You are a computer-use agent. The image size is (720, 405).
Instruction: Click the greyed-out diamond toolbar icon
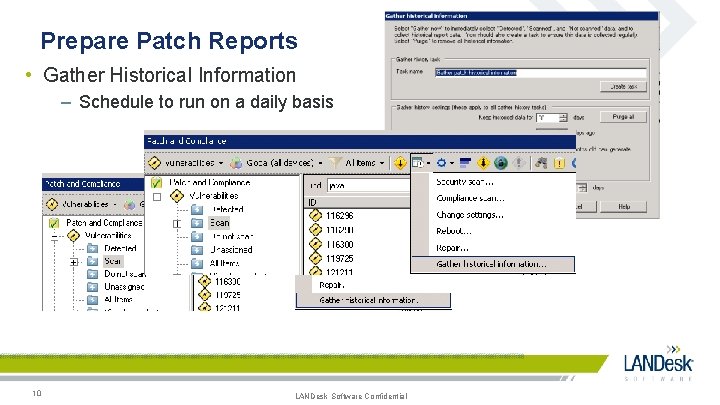pyautogui.click(x=519, y=163)
